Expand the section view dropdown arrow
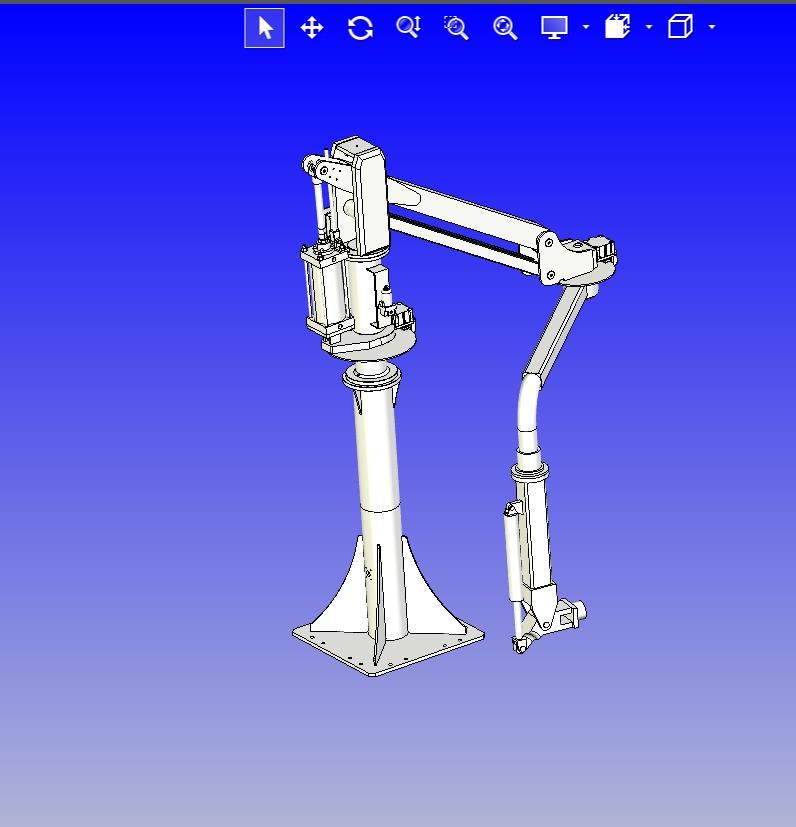The height and width of the screenshot is (827, 796). tap(649, 27)
